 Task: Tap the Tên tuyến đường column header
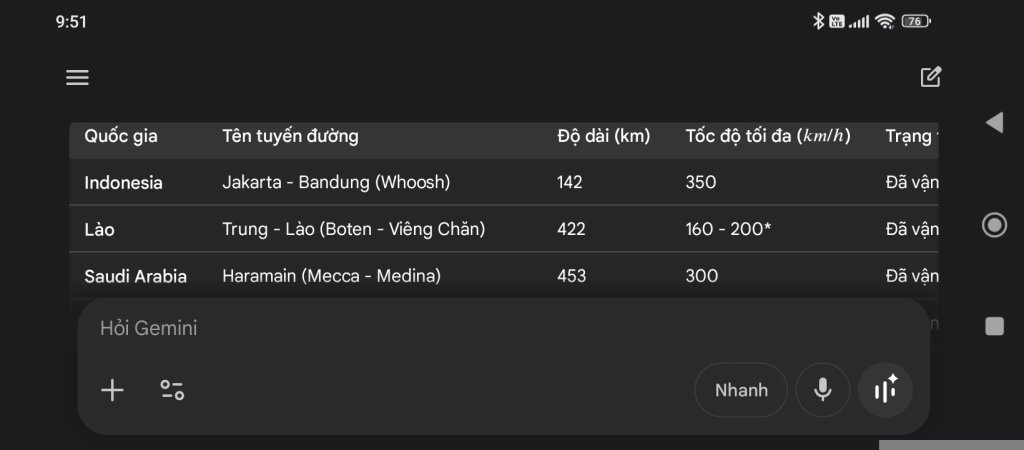pyautogui.click(x=290, y=136)
